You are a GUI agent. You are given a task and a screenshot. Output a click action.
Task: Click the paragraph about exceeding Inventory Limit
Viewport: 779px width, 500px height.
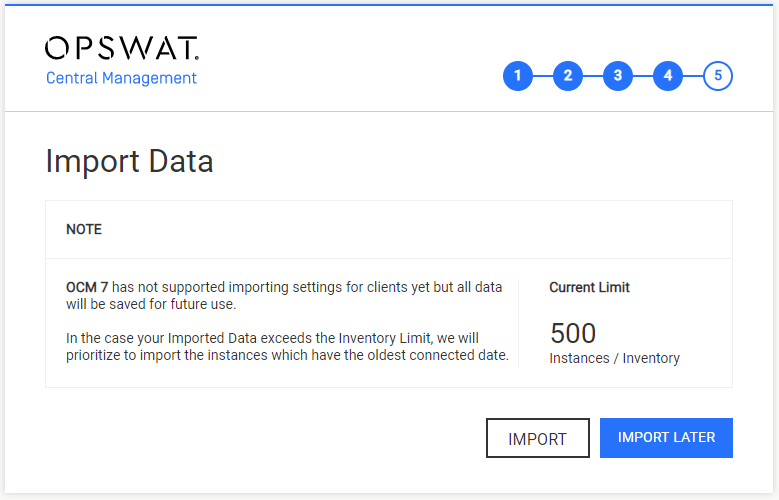287,346
